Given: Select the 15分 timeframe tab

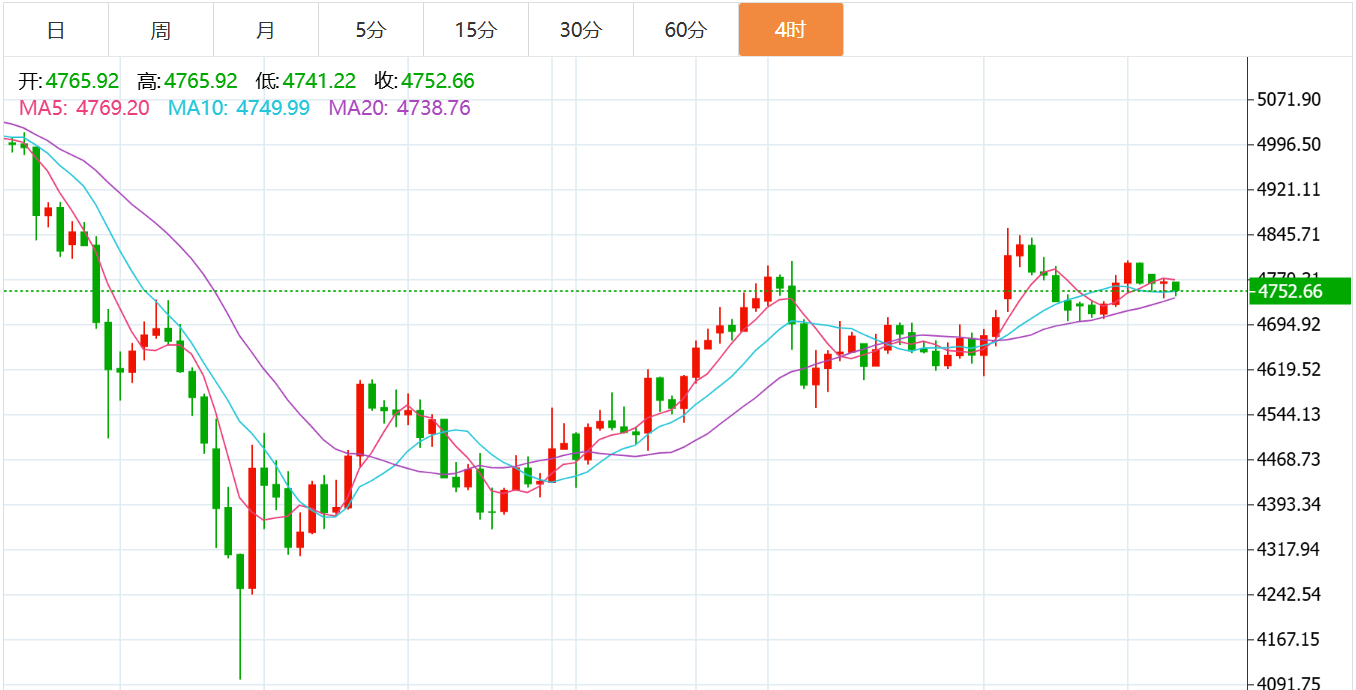Looking at the screenshot, I should 476,30.
